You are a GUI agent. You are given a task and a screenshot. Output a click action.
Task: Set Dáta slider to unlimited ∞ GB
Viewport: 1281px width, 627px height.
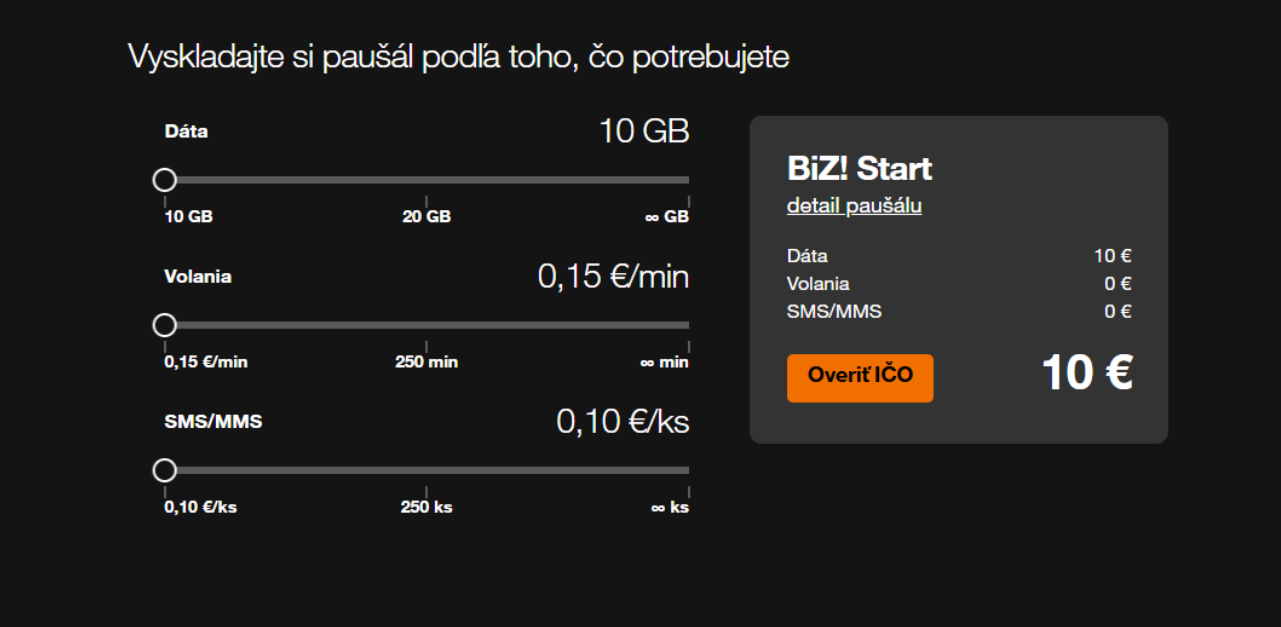(688, 180)
